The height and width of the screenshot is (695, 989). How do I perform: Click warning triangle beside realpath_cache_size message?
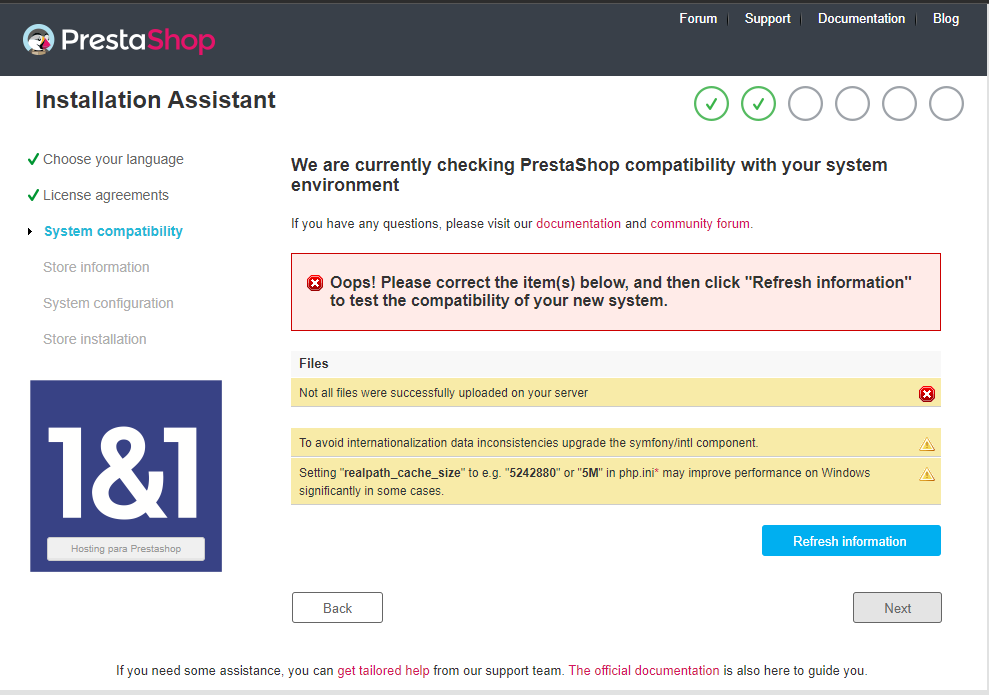pos(927,474)
